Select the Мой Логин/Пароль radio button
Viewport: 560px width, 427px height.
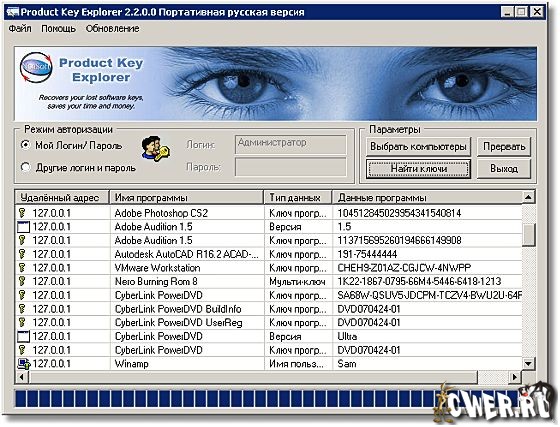[x=26, y=145]
